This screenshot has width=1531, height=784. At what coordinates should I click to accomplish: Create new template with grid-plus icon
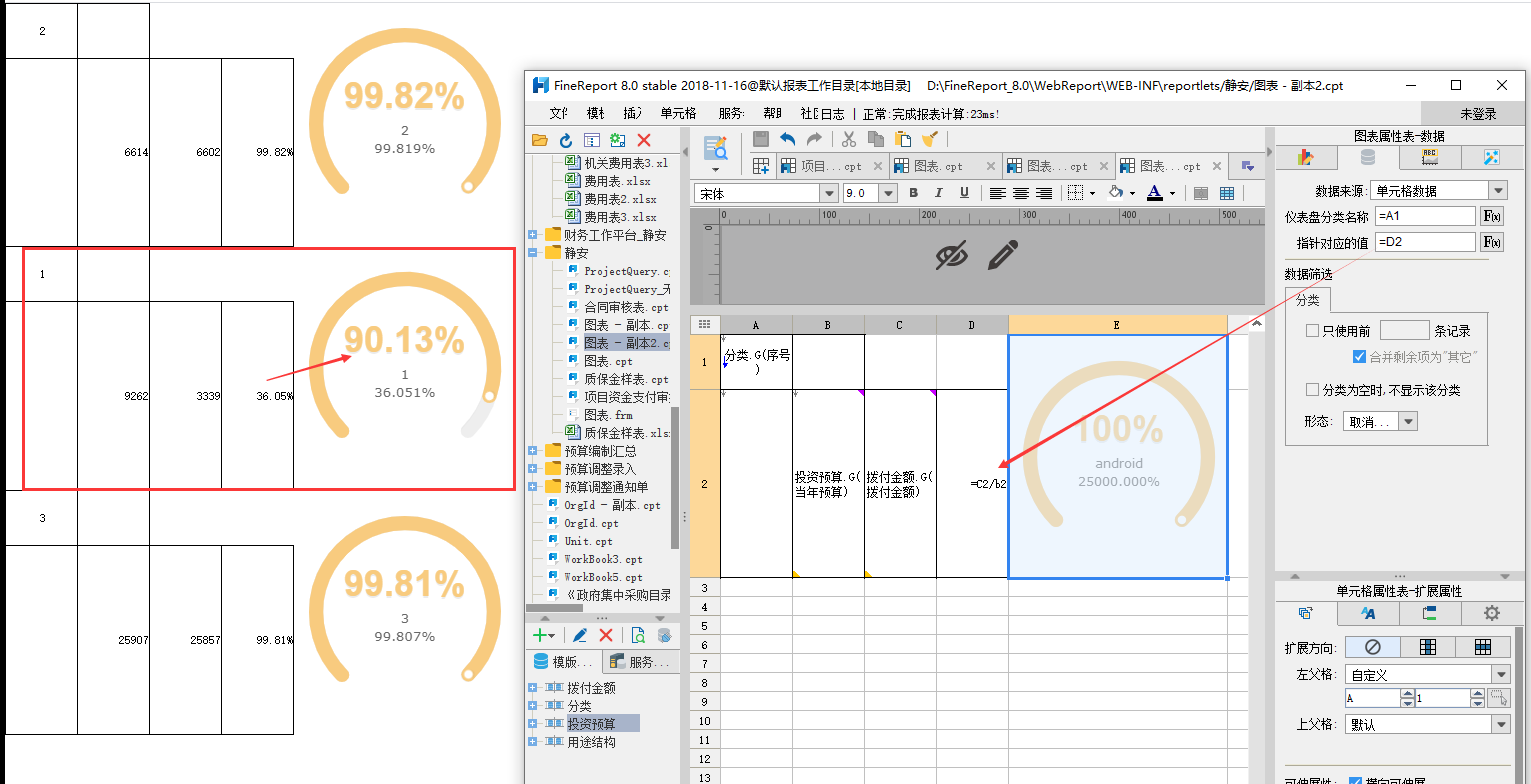(761, 166)
